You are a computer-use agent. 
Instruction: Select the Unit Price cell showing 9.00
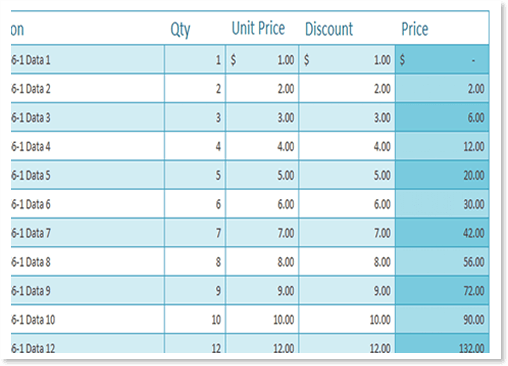coord(262,290)
